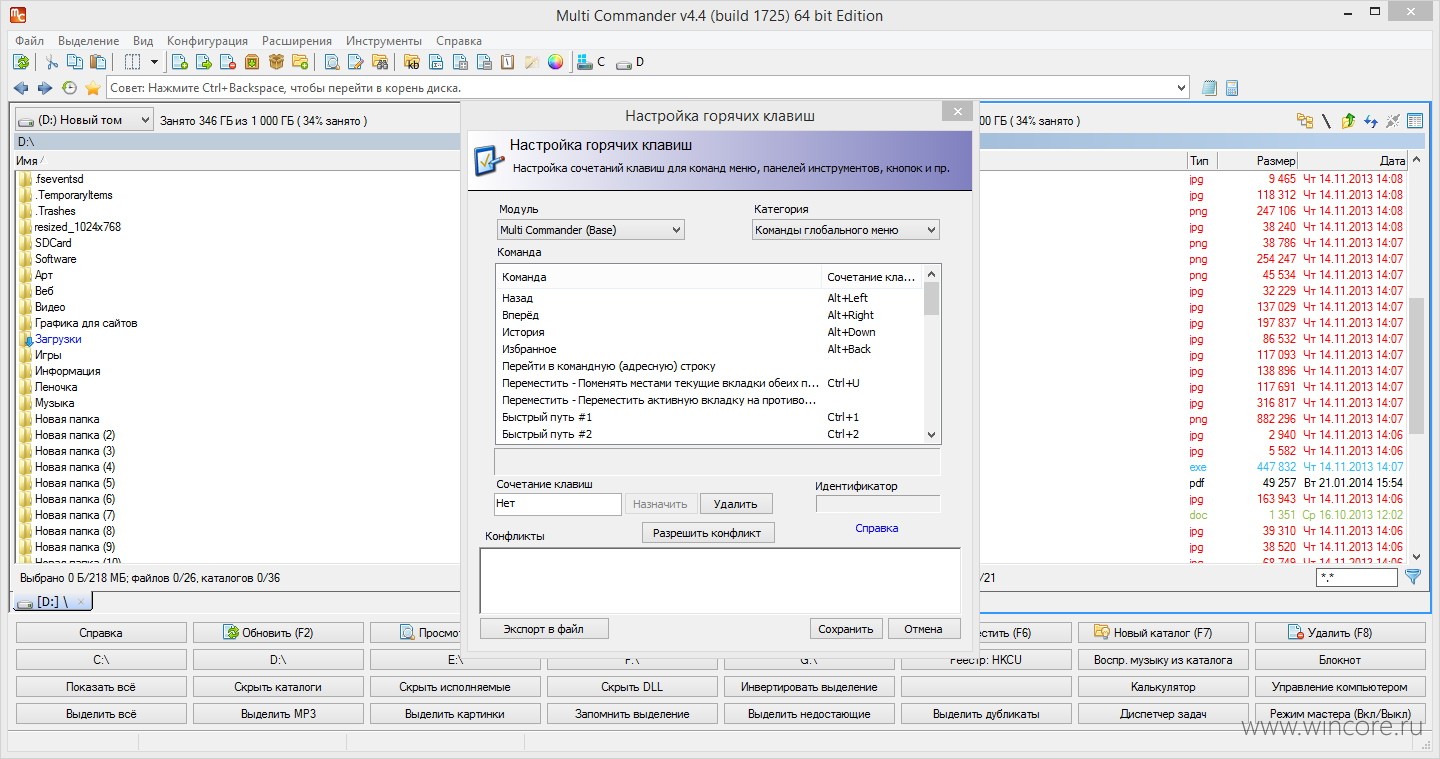Click the 'Калькулятор' bottom button

tap(1163, 687)
